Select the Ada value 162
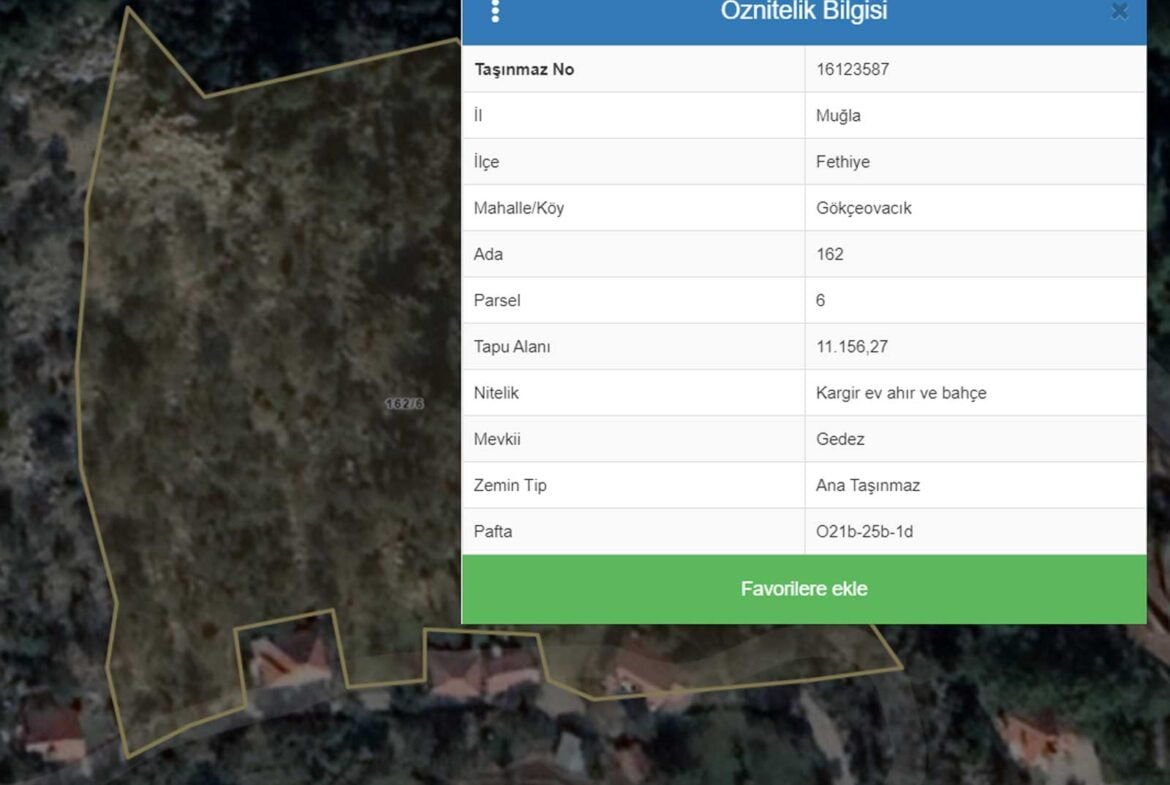The image size is (1170, 785). [x=830, y=254]
